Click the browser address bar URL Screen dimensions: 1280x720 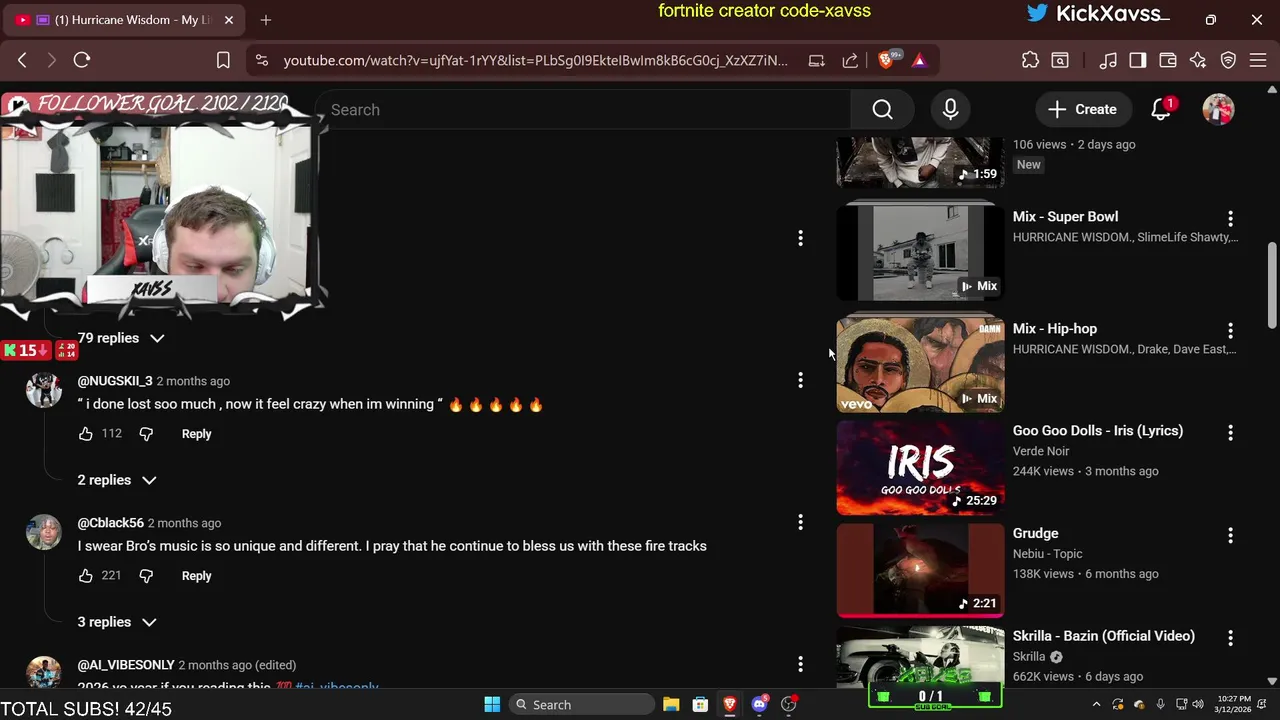click(535, 60)
